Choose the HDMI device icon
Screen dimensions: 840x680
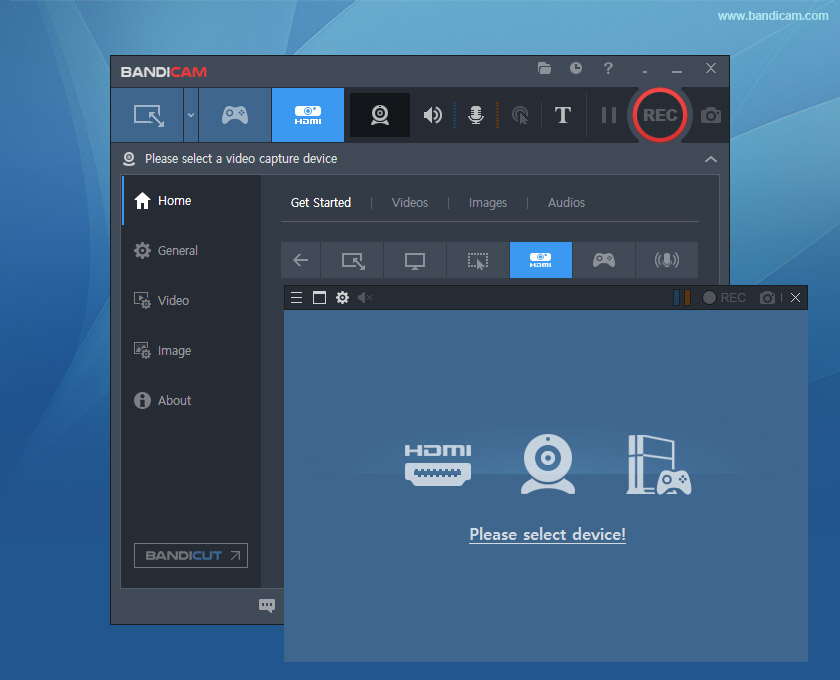pyautogui.click(x=438, y=465)
